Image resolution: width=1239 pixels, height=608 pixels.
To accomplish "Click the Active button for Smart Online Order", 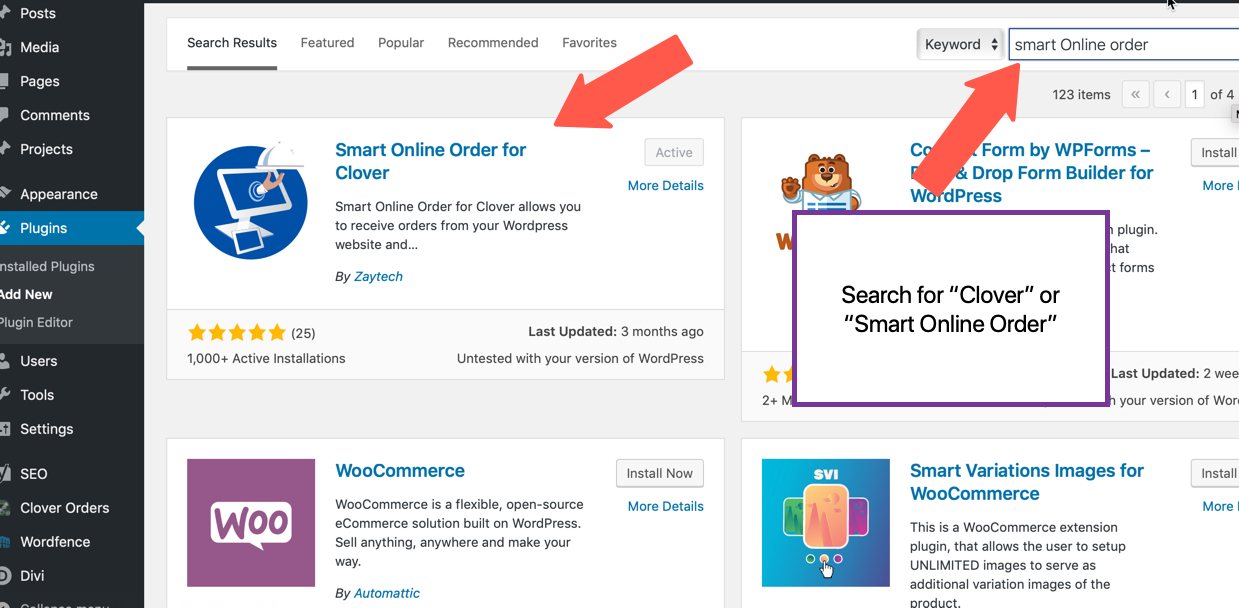I will pyautogui.click(x=674, y=152).
